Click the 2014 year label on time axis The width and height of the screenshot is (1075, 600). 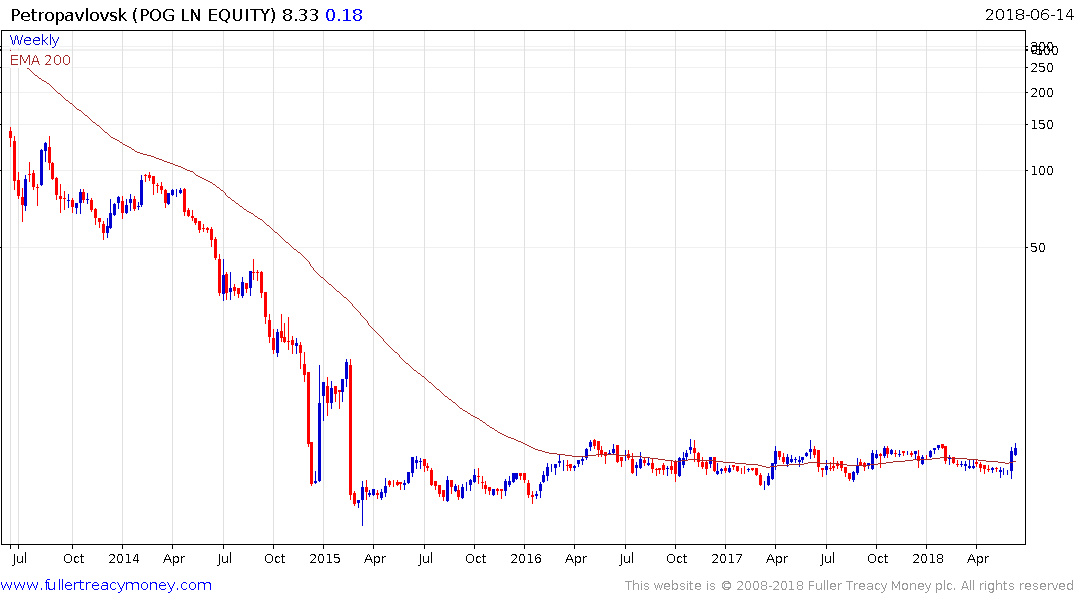123,558
